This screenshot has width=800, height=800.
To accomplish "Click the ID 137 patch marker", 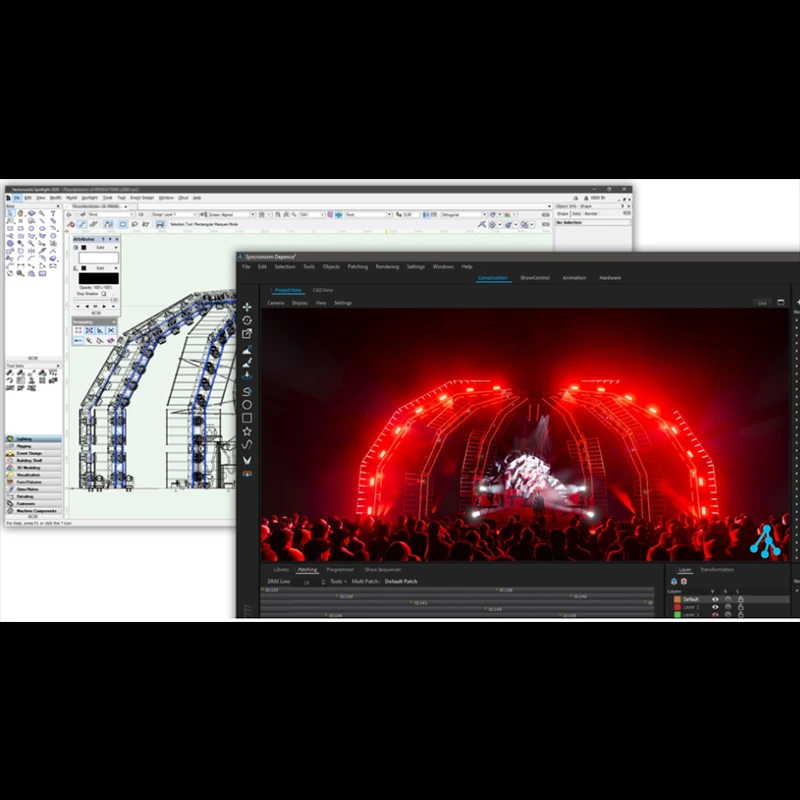I will (x=270, y=590).
